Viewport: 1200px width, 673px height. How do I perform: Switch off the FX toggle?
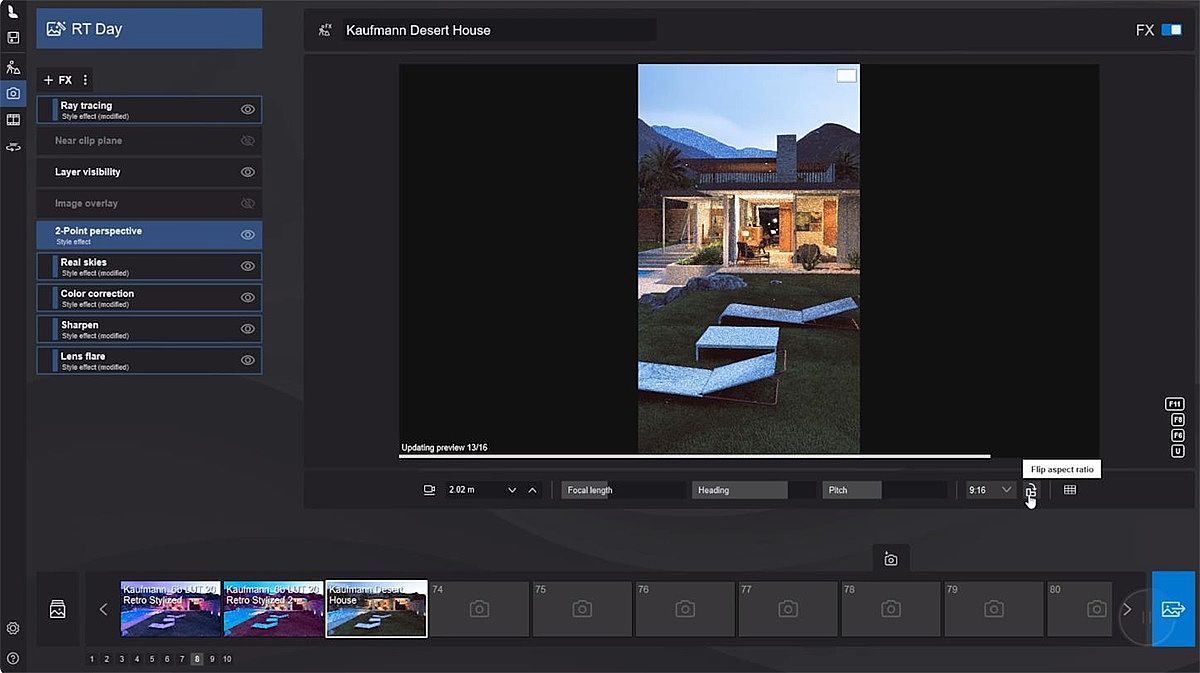point(1171,30)
